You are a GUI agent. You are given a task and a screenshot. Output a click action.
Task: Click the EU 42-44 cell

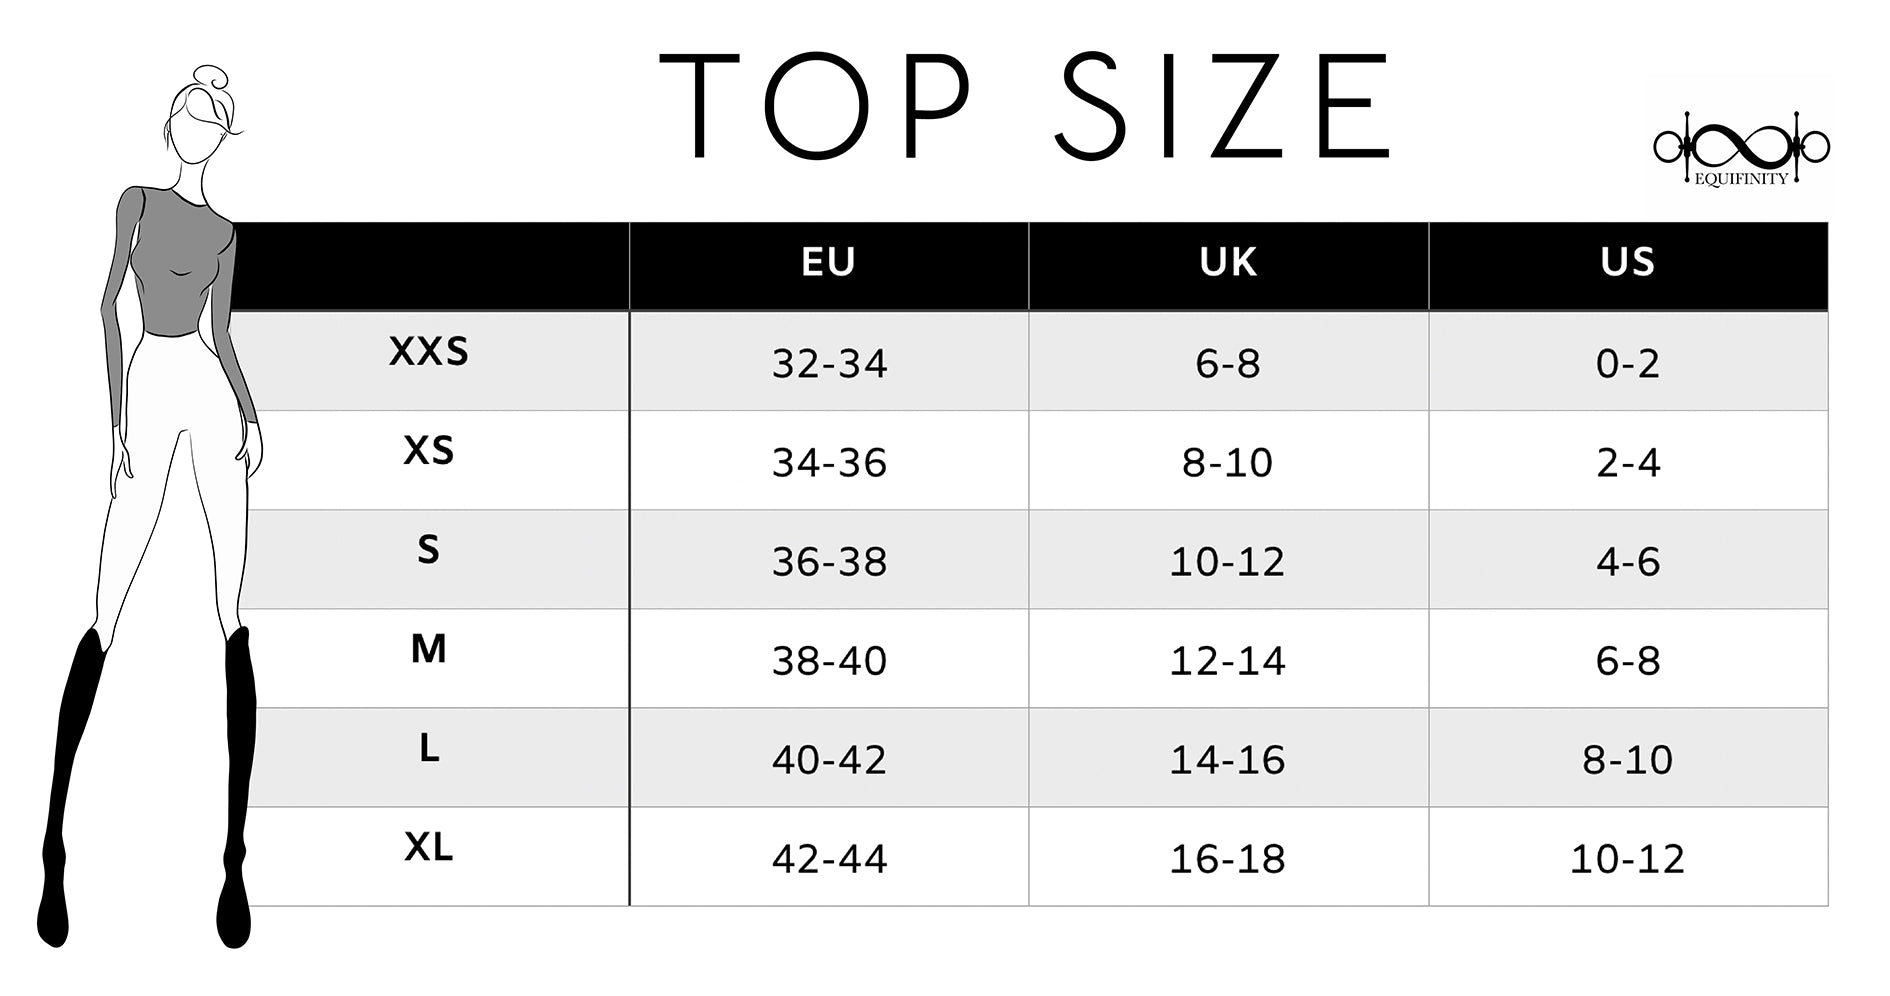[829, 859]
